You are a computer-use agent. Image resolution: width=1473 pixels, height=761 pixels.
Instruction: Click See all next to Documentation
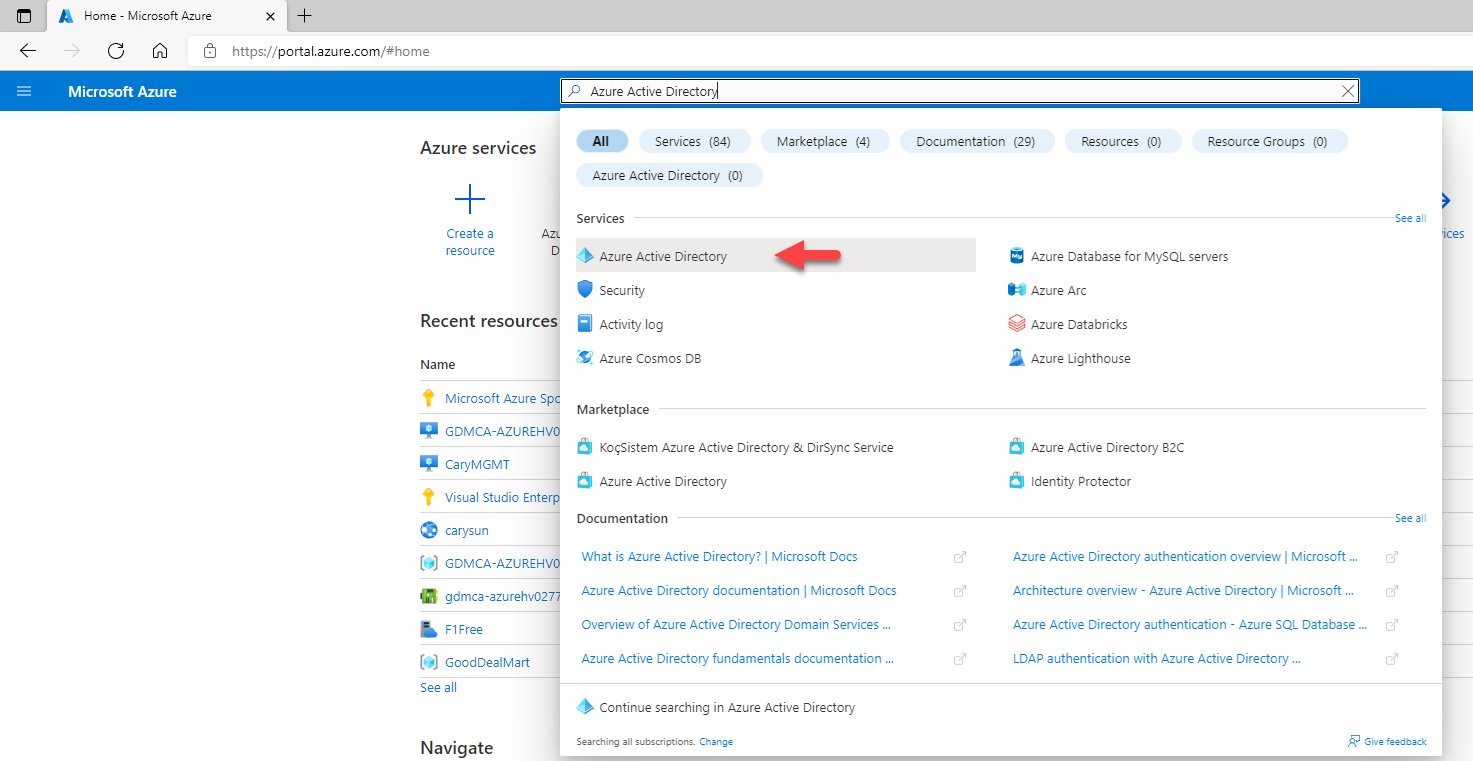click(1410, 518)
